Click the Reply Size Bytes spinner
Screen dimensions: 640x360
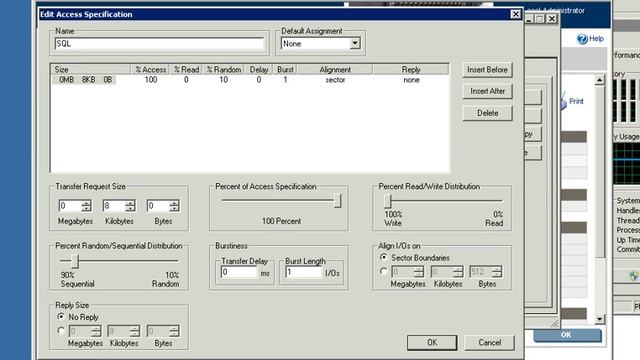[174, 331]
